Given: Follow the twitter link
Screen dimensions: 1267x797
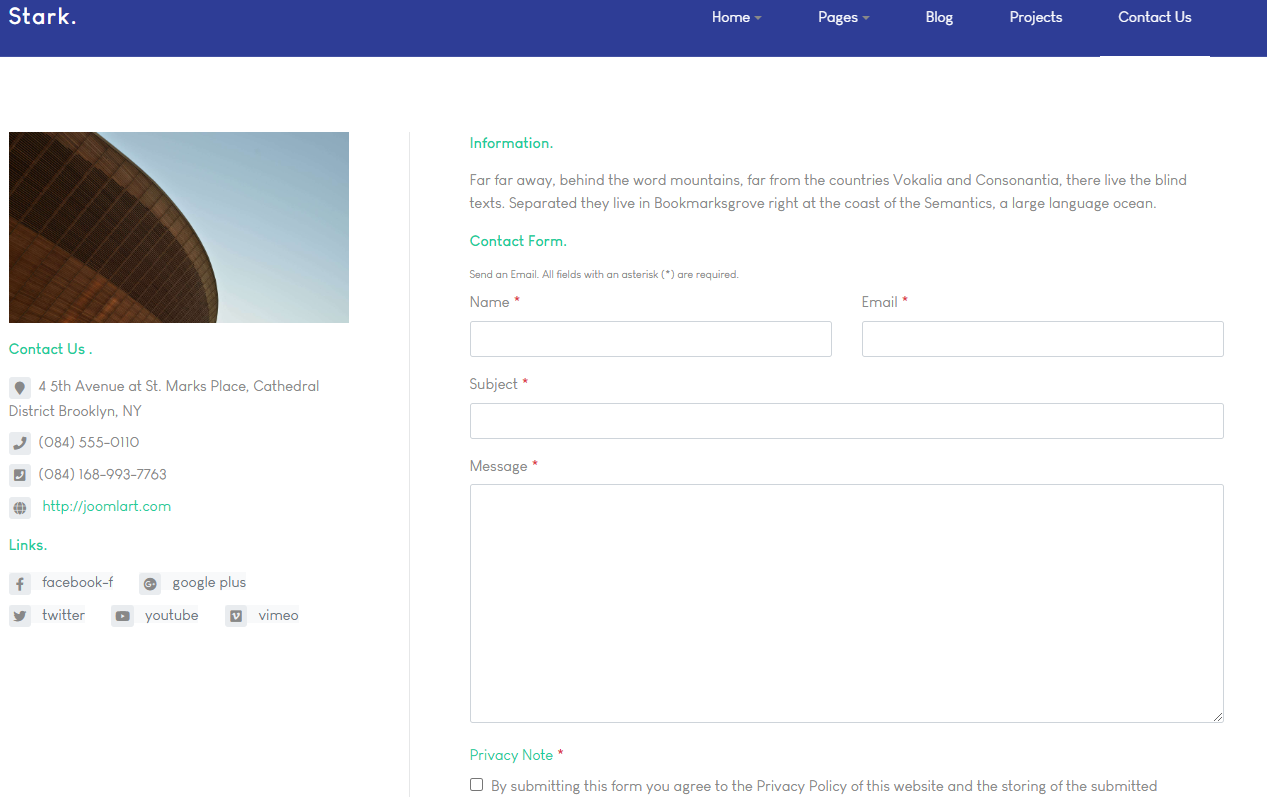Looking at the screenshot, I should pyautogui.click(x=64, y=615).
